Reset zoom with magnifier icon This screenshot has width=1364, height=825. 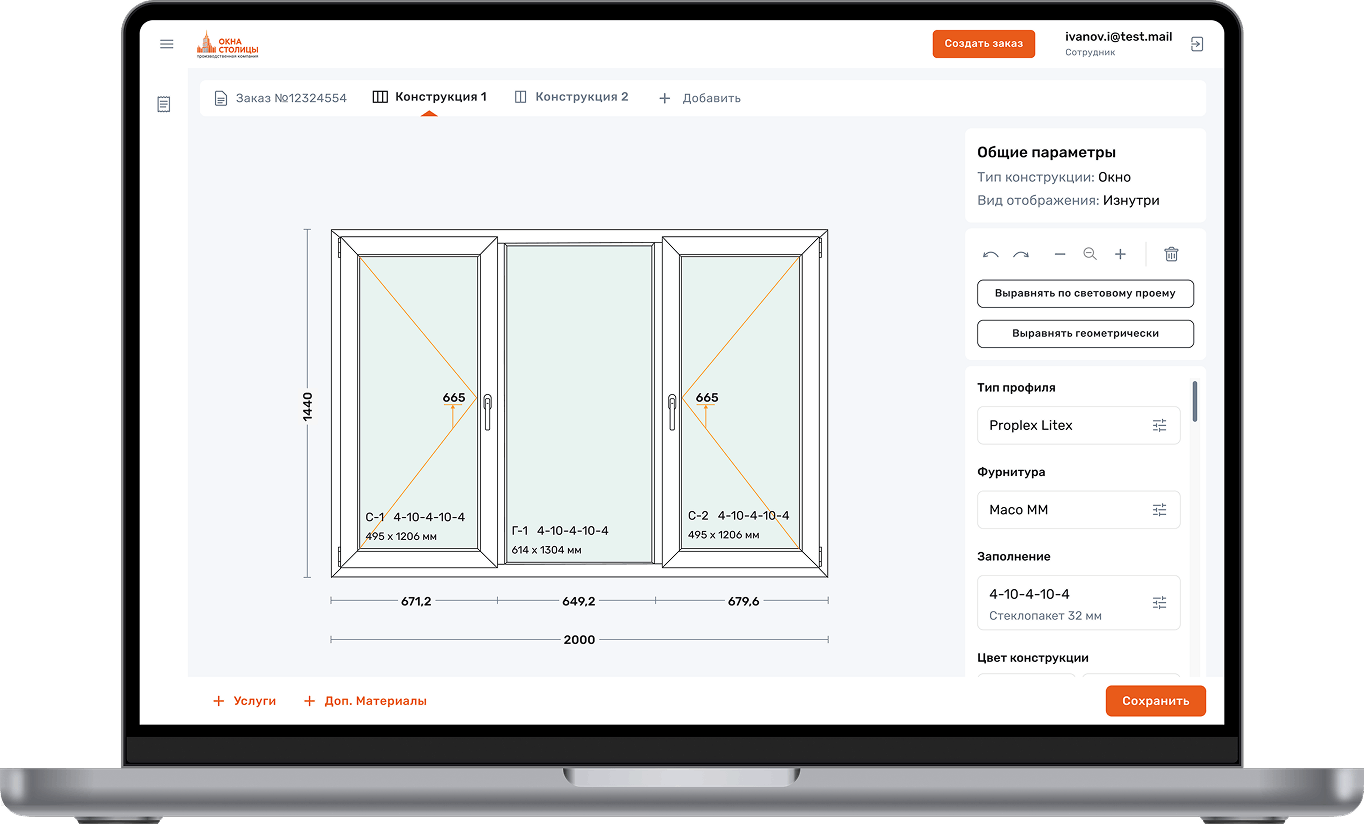pos(1090,255)
